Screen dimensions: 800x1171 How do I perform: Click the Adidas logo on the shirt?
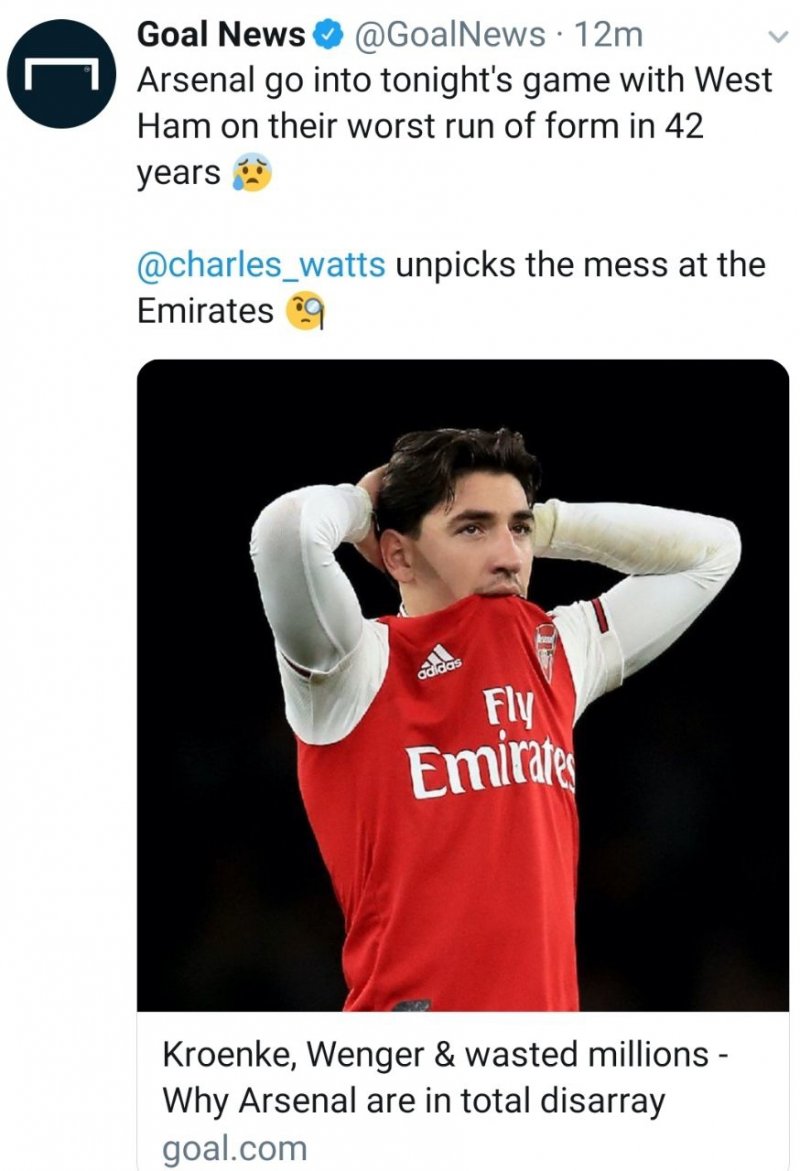pos(440,661)
